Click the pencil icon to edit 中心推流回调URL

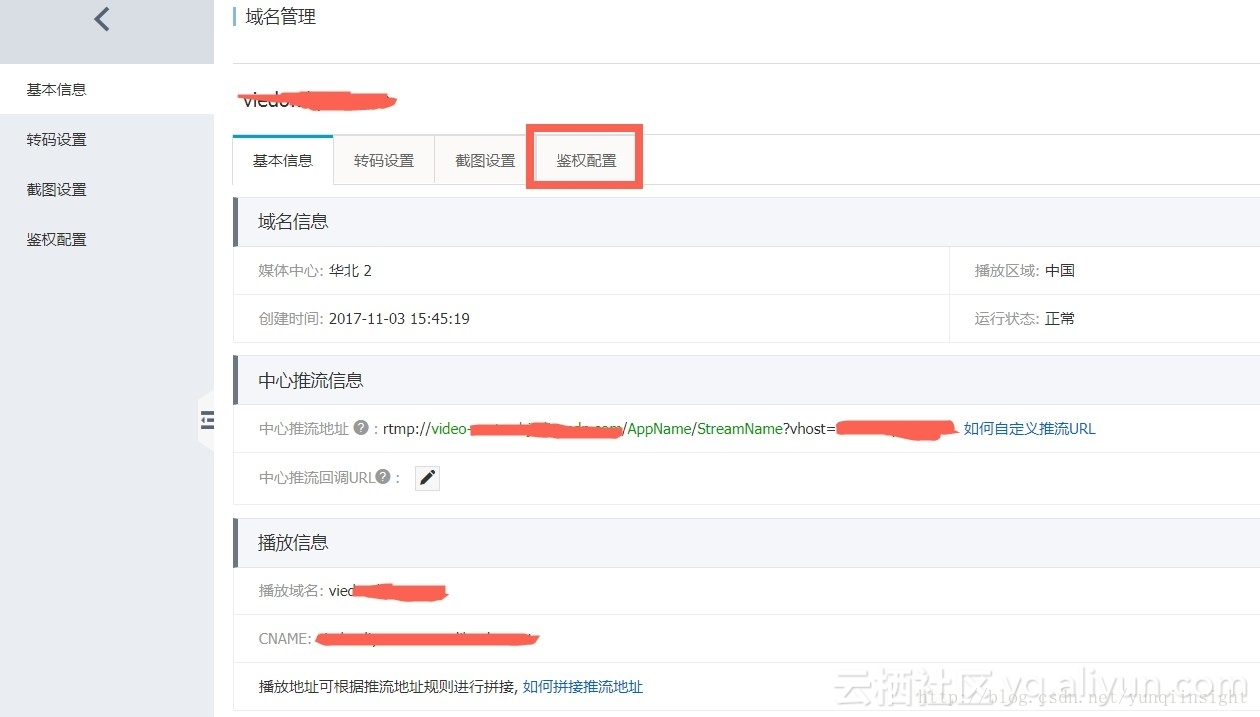(427, 477)
